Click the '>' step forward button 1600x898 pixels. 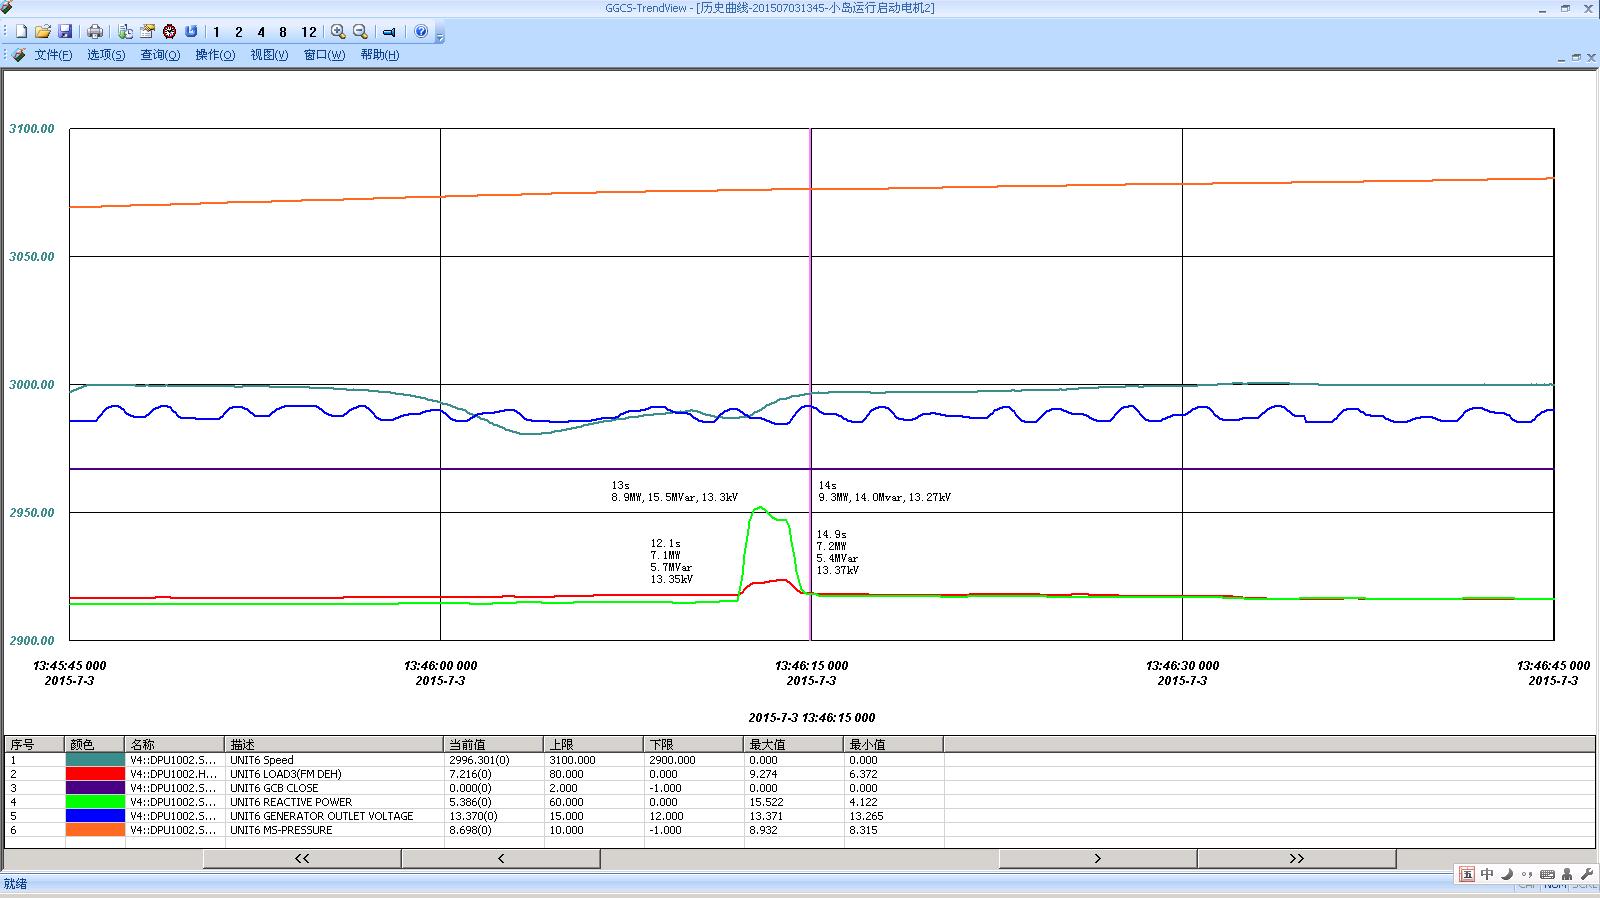pyautogui.click(x=1097, y=859)
